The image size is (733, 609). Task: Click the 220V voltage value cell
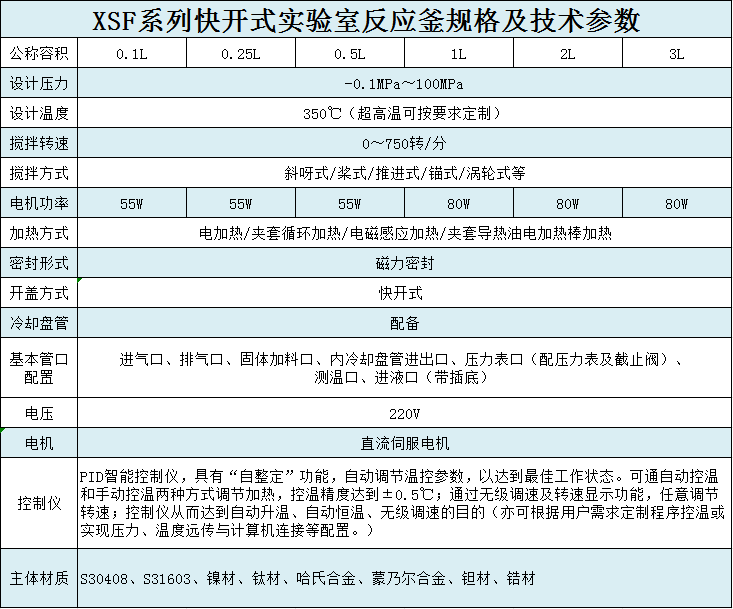coord(404,413)
